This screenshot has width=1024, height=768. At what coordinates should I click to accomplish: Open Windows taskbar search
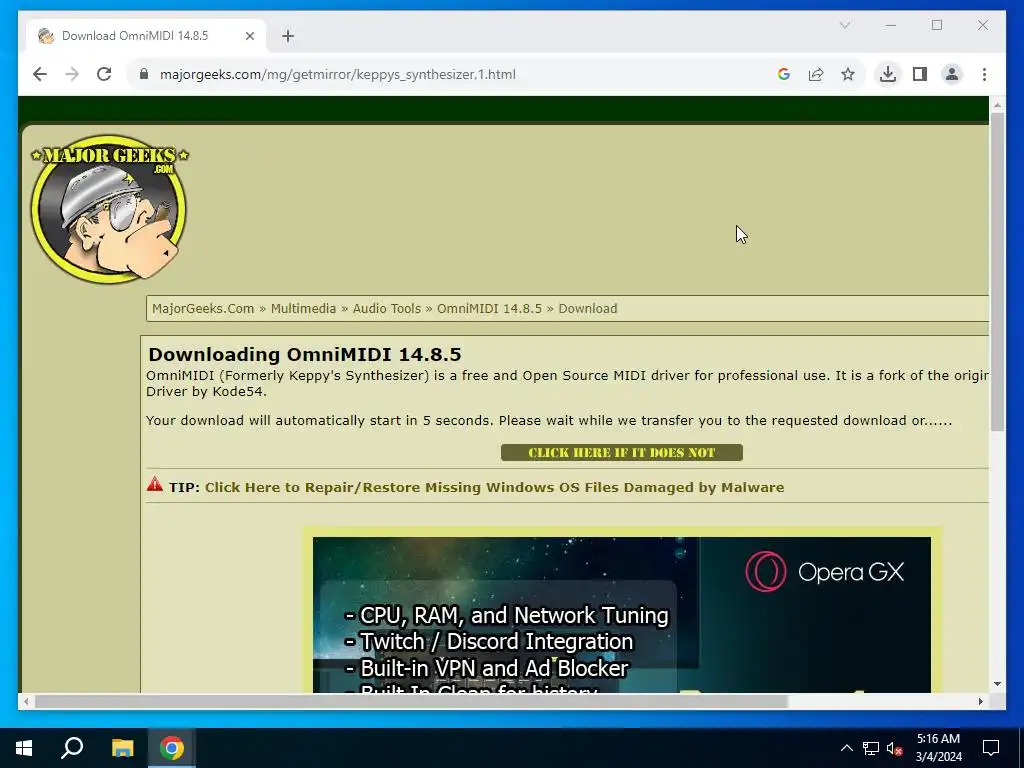[72, 748]
